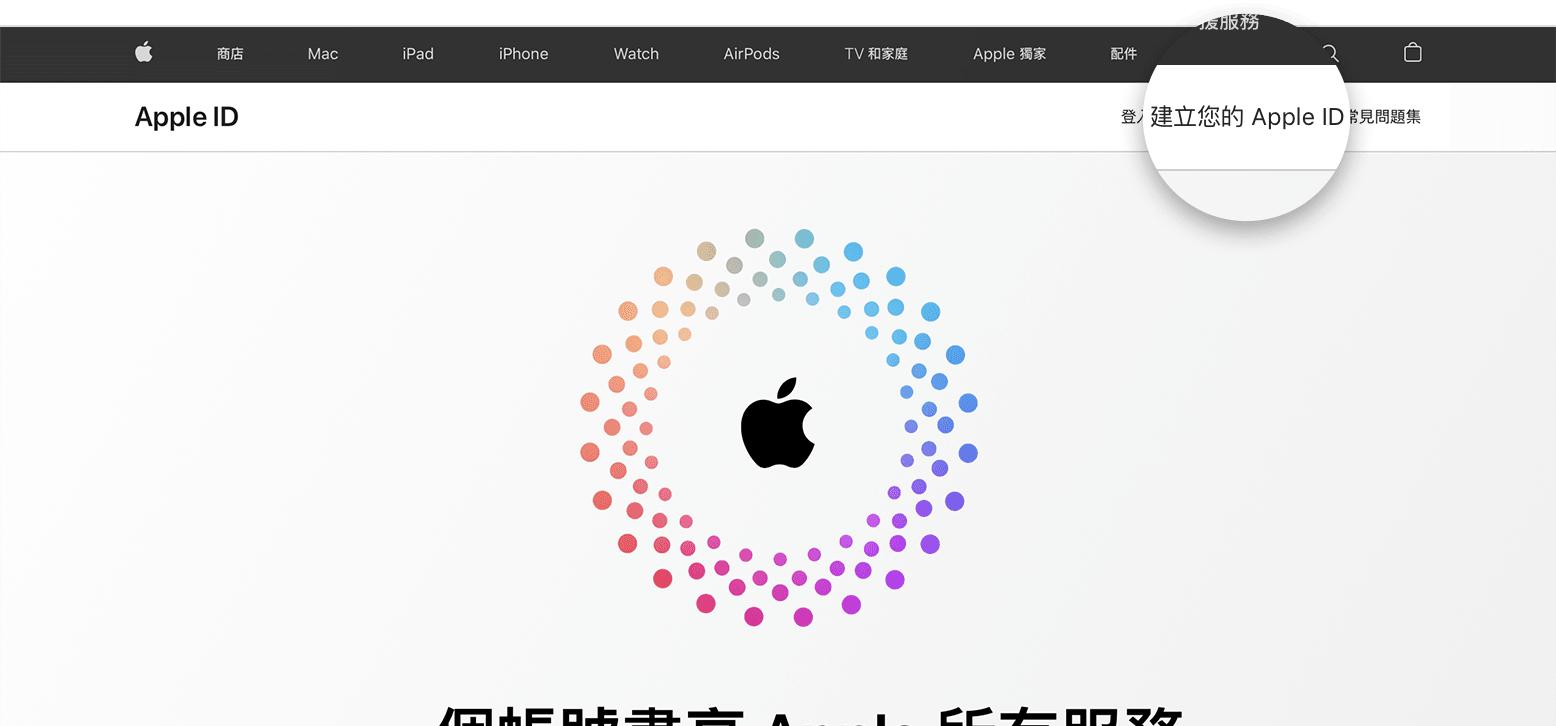Screen dimensions: 1556x726
Task: Go to TV 和家庭 section
Action: (x=876, y=54)
